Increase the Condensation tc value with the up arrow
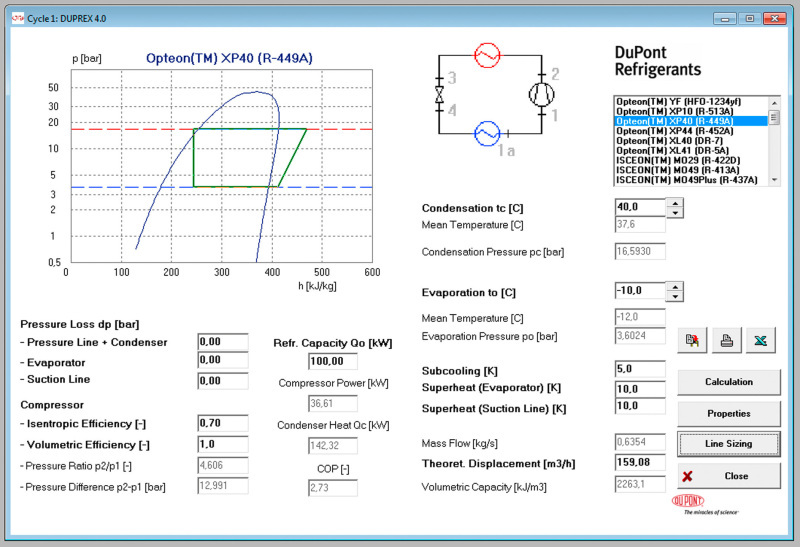The image size is (800, 547). pos(675,203)
